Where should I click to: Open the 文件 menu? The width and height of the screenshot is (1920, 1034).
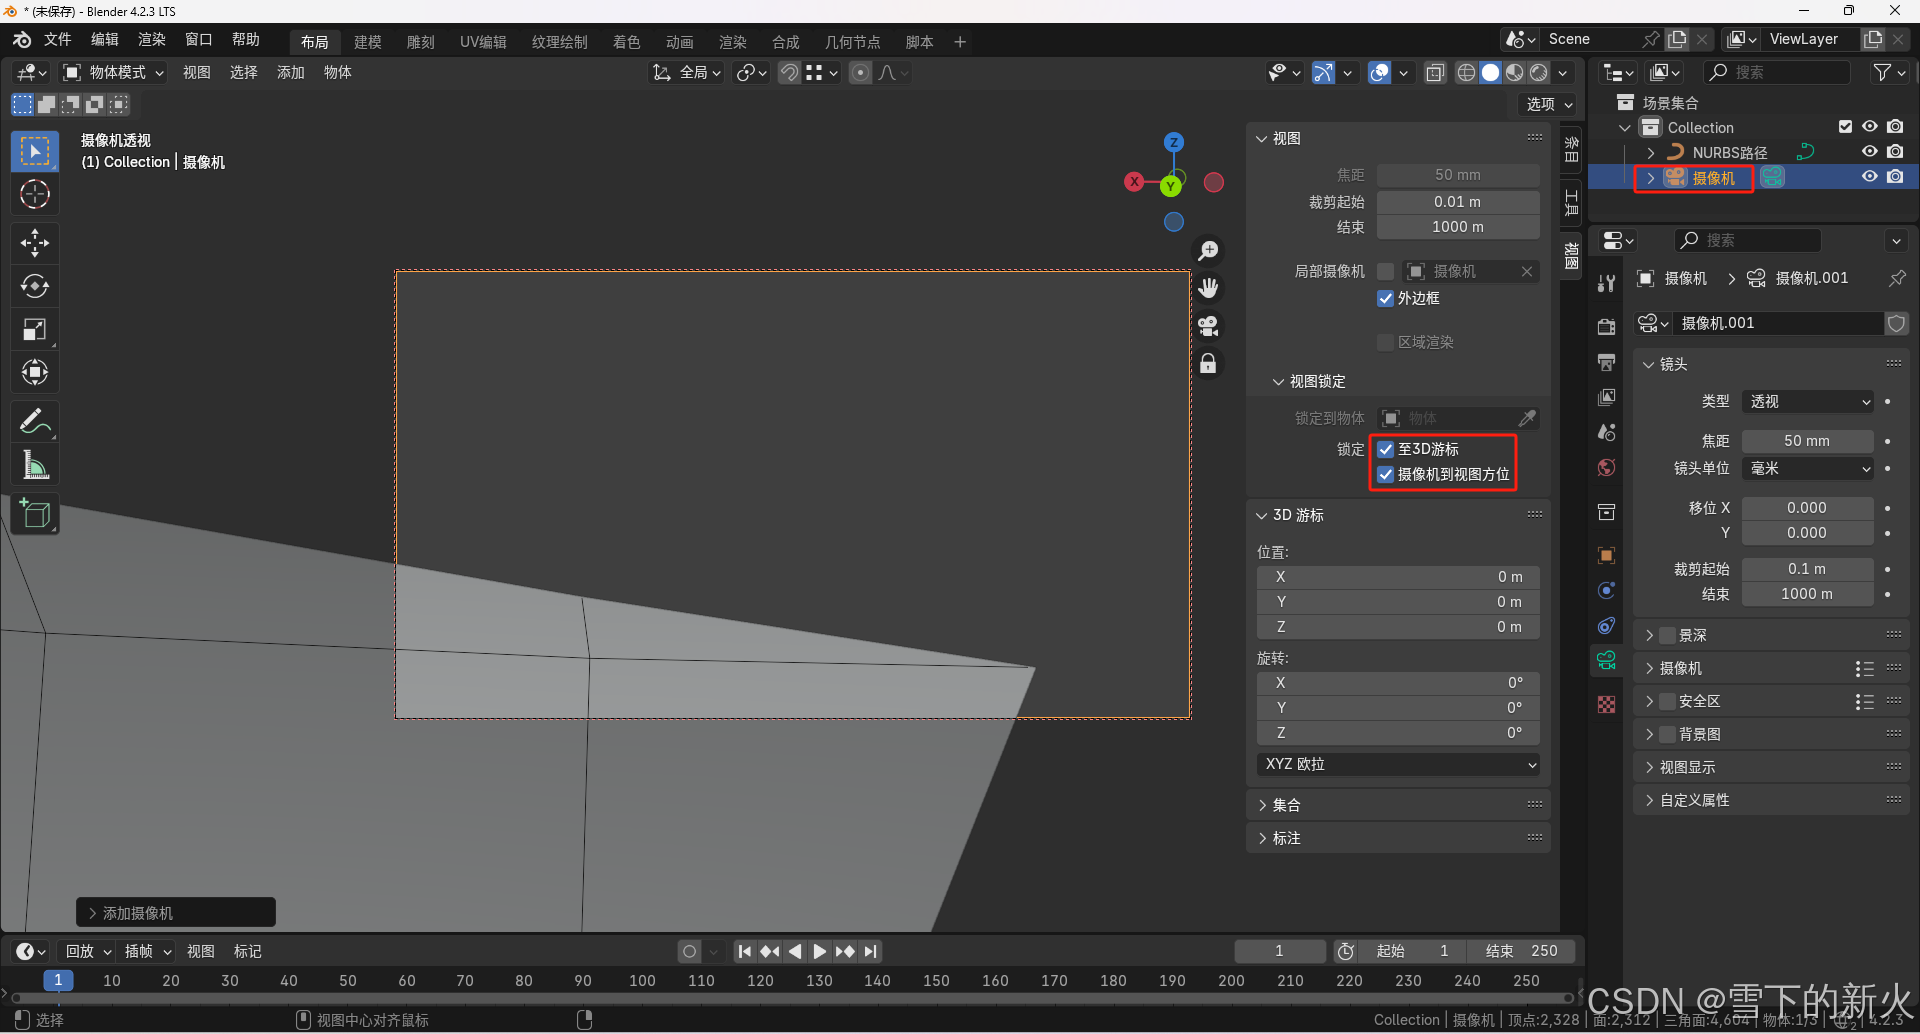(x=58, y=40)
